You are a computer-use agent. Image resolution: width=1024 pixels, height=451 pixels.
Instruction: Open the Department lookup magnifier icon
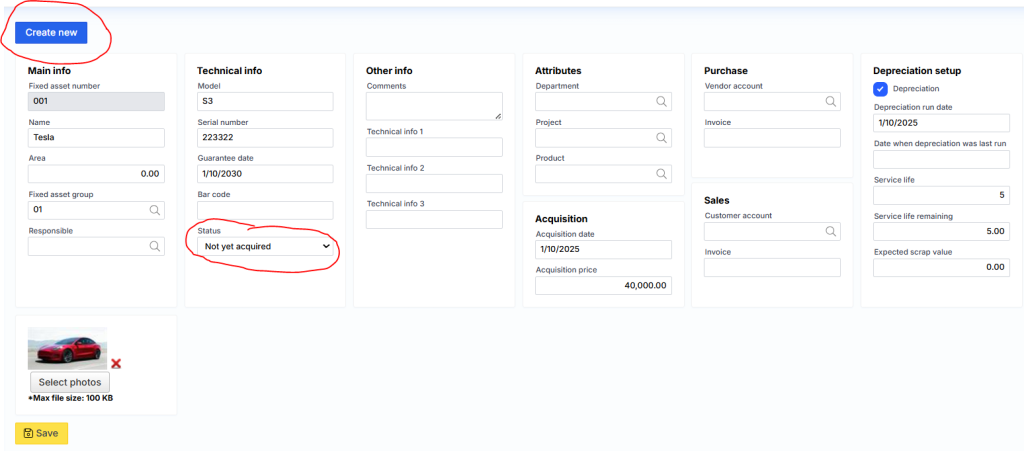point(661,102)
